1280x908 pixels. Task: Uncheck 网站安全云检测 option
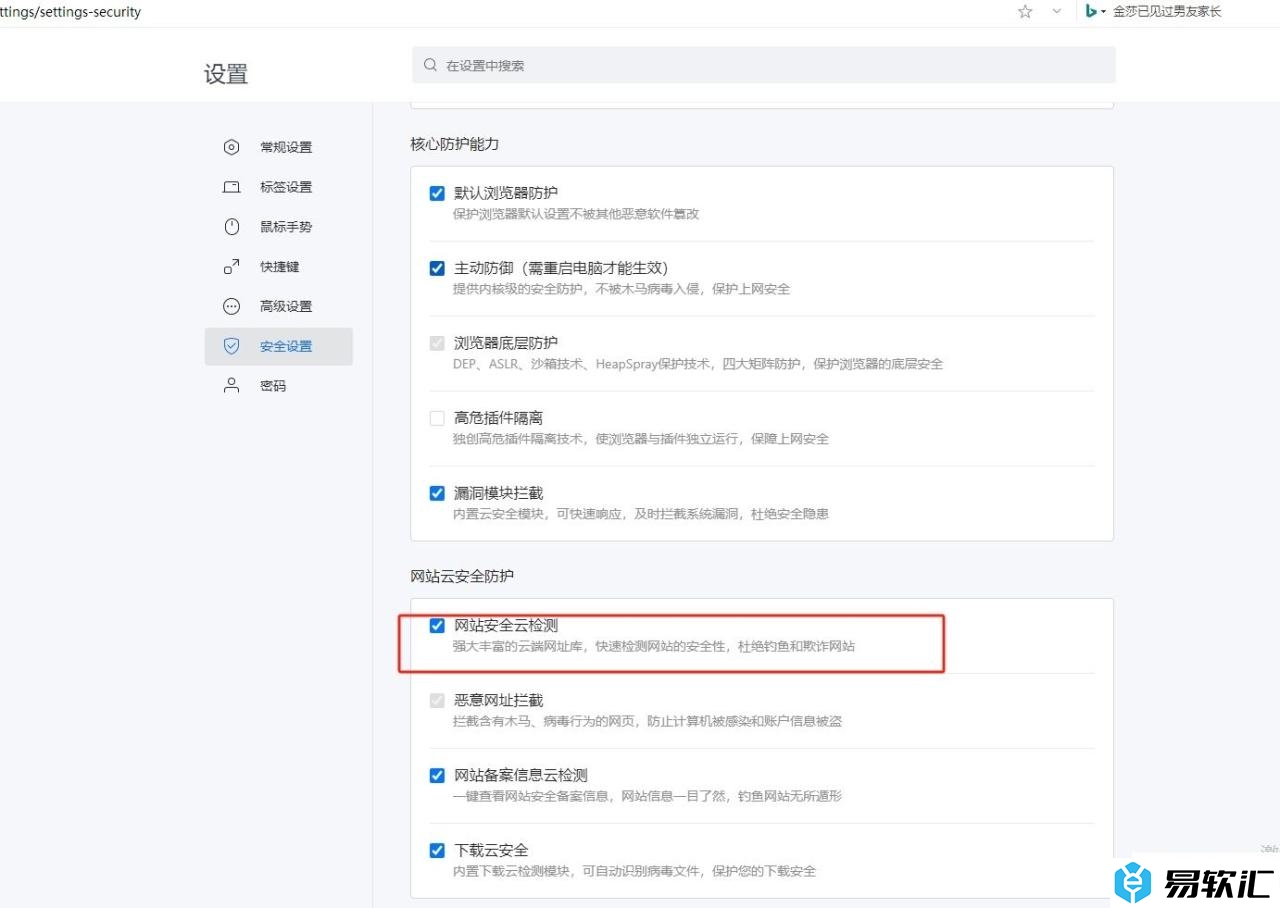click(437, 626)
